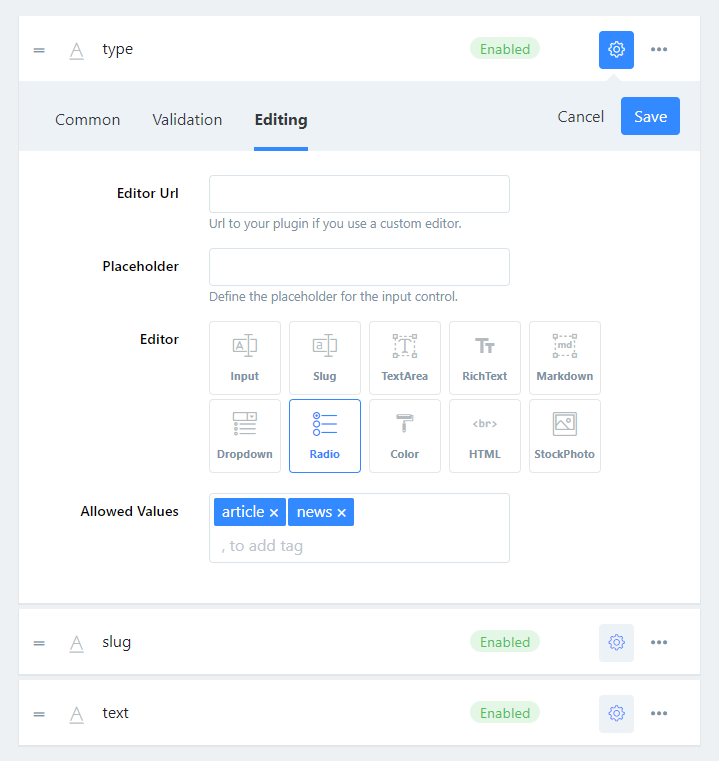Choose the Slug editor option

point(325,358)
